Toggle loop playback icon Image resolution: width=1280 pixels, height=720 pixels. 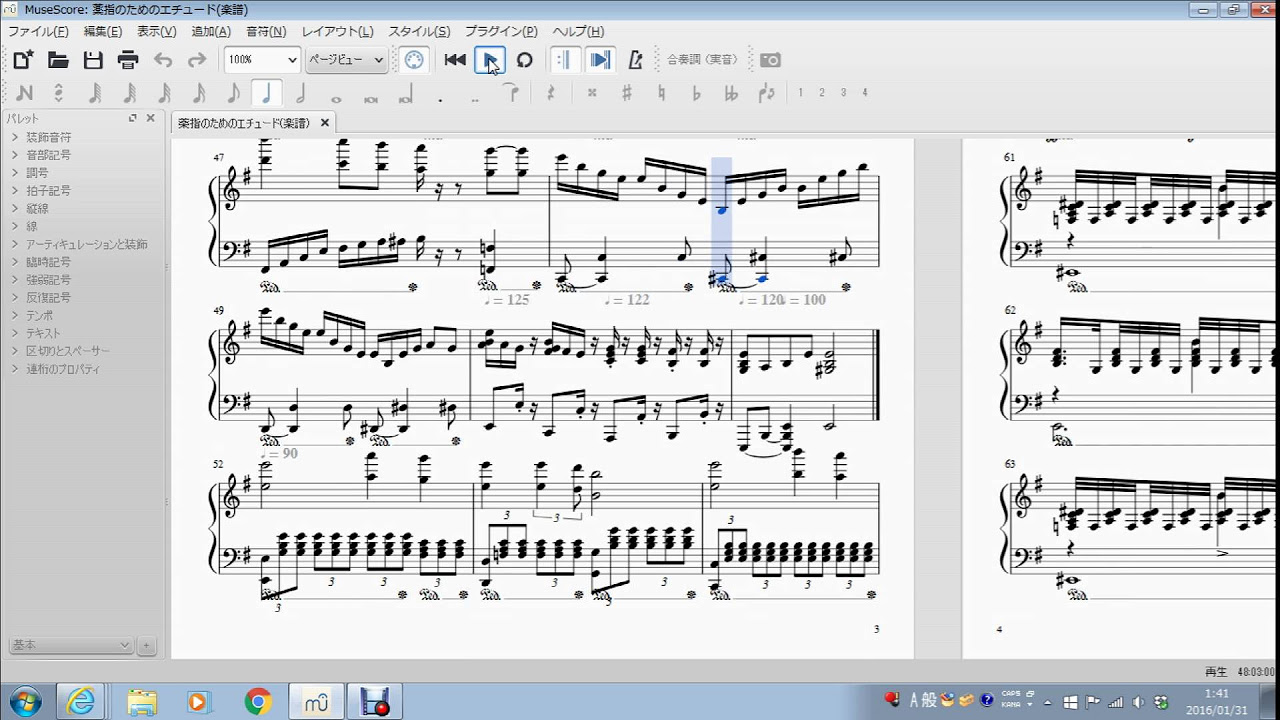524,60
